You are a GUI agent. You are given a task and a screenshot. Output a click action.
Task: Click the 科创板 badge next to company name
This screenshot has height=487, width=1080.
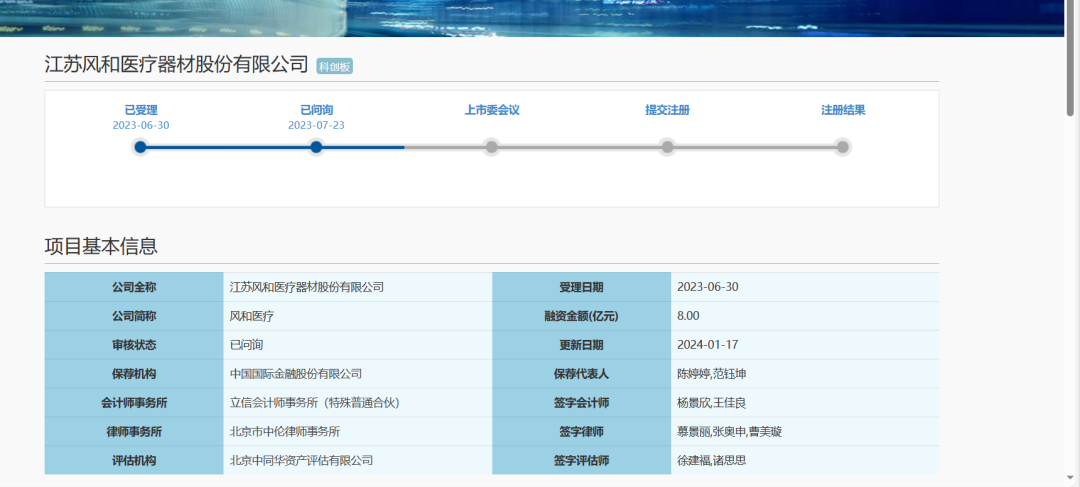335,66
